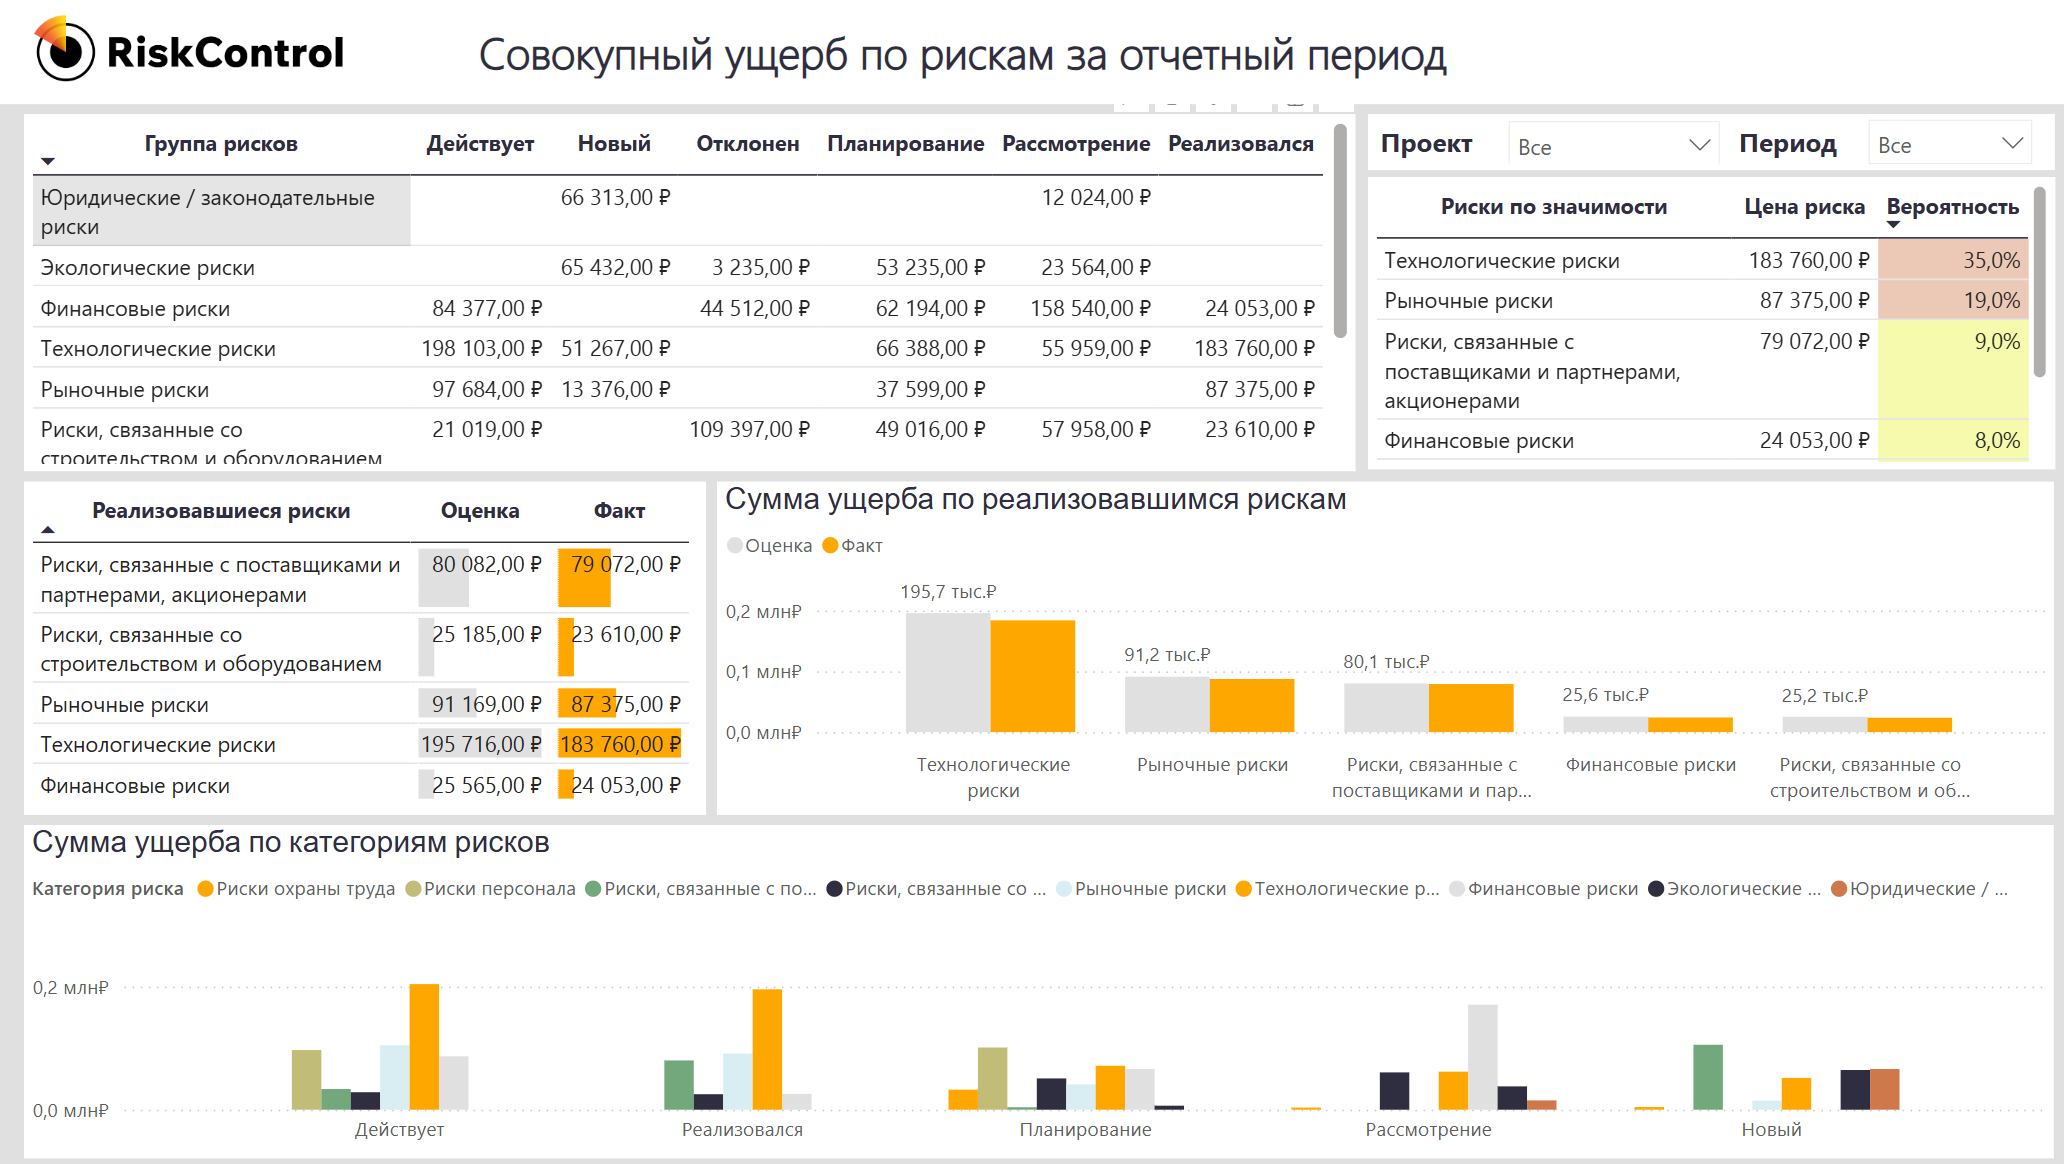2064x1164 pixels.
Task: Click the orange Факт legend marker
Action: pos(830,546)
